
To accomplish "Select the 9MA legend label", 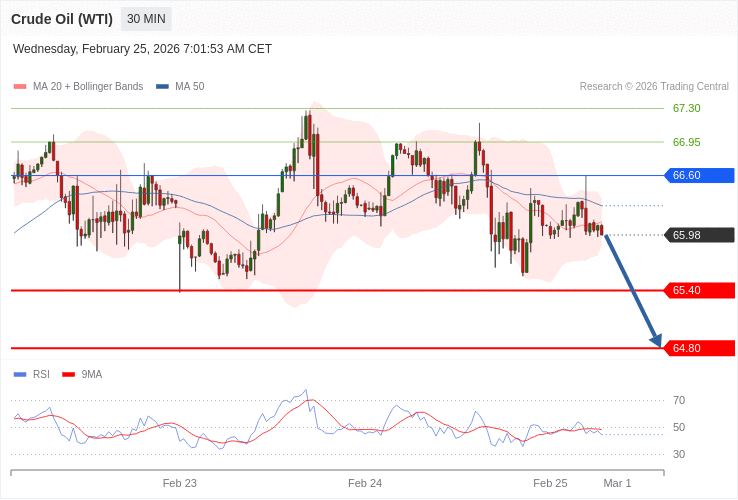I will (x=92, y=375).
